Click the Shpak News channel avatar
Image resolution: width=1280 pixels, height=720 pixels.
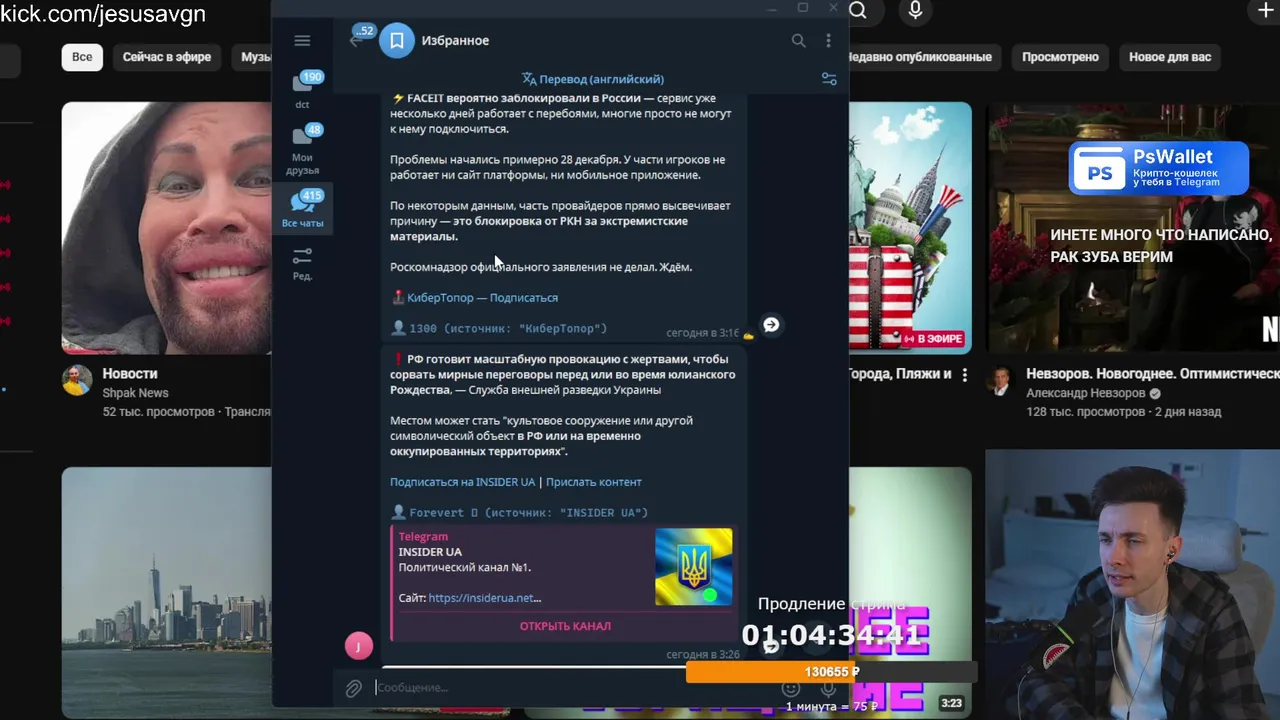coord(77,380)
